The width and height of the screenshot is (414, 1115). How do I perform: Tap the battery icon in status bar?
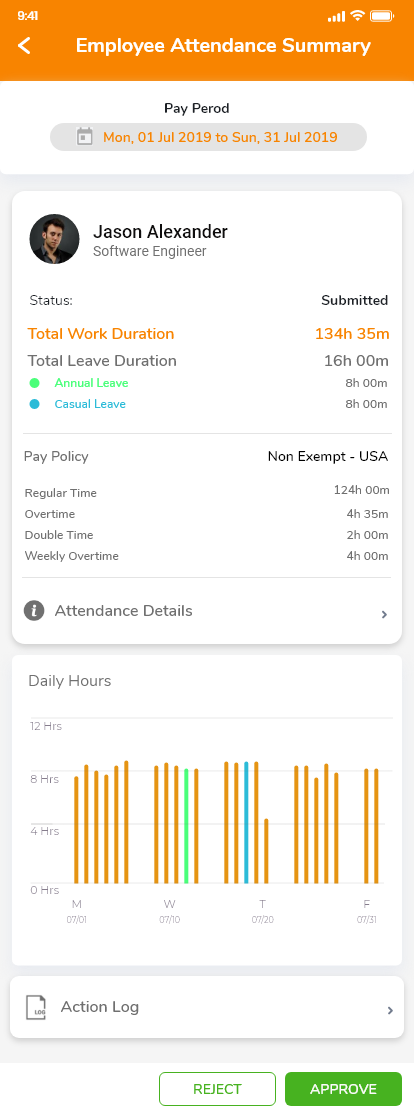click(x=382, y=16)
